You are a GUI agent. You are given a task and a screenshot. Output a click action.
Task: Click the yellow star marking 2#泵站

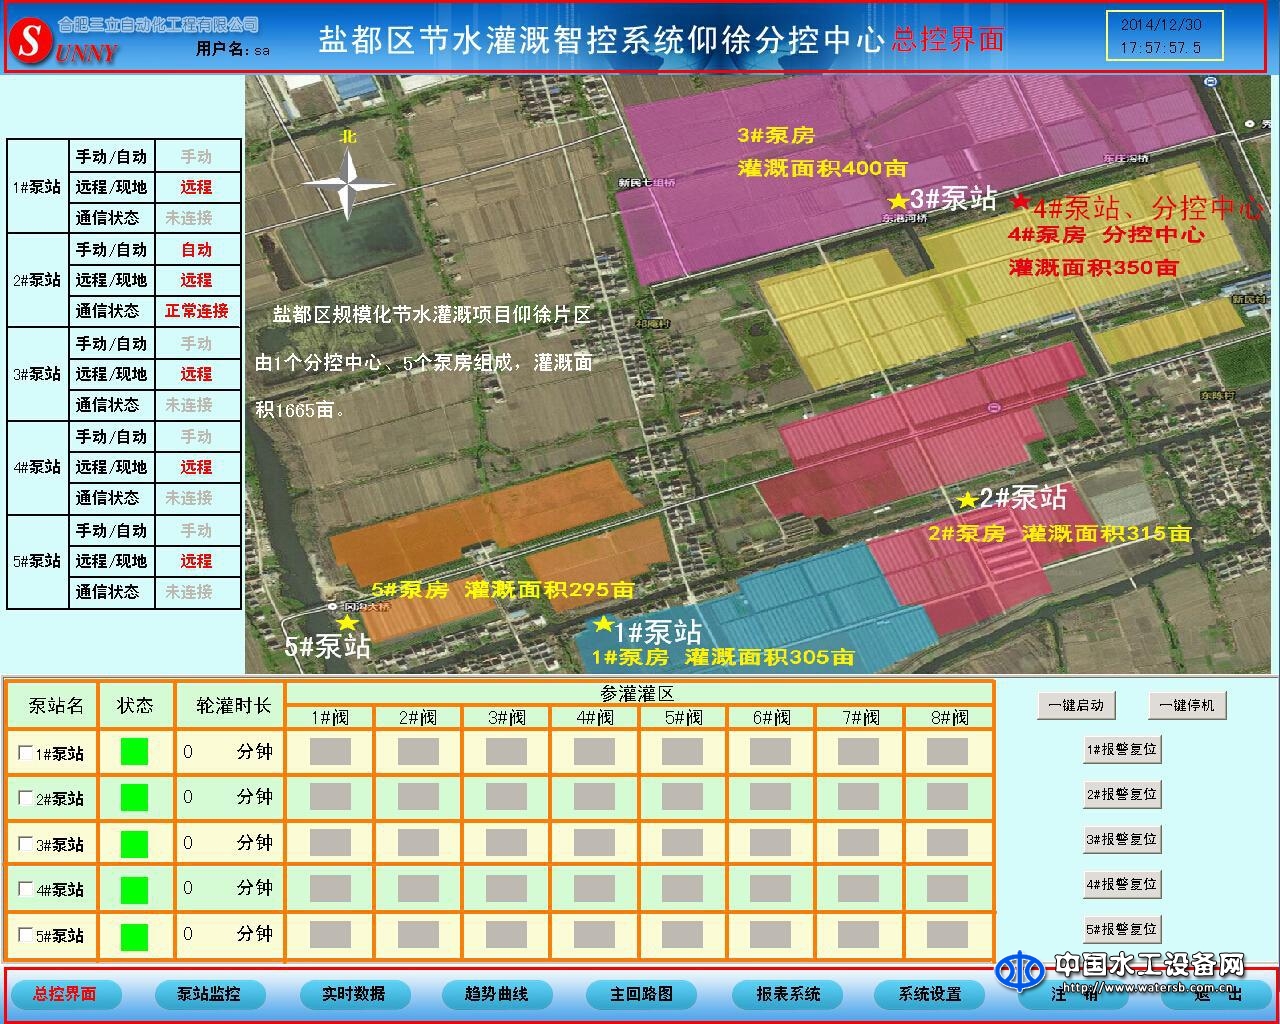[967, 500]
